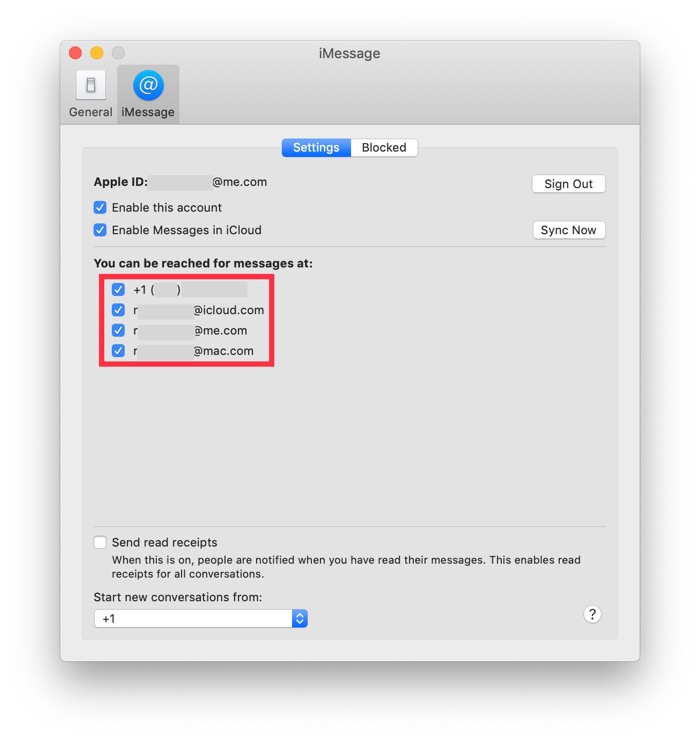Viewport: 700px width, 741px height.
Task: Enable Send read receipts
Action: 100,543
